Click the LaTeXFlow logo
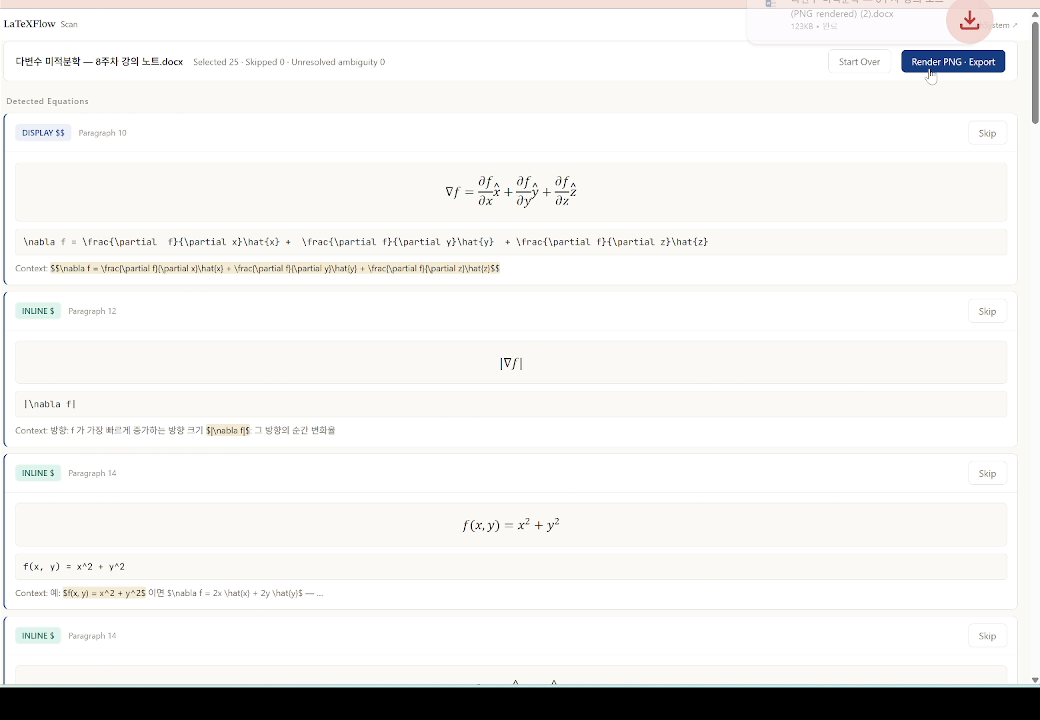The width and height of the screenshot is (1040, 720). pos(30,24)
